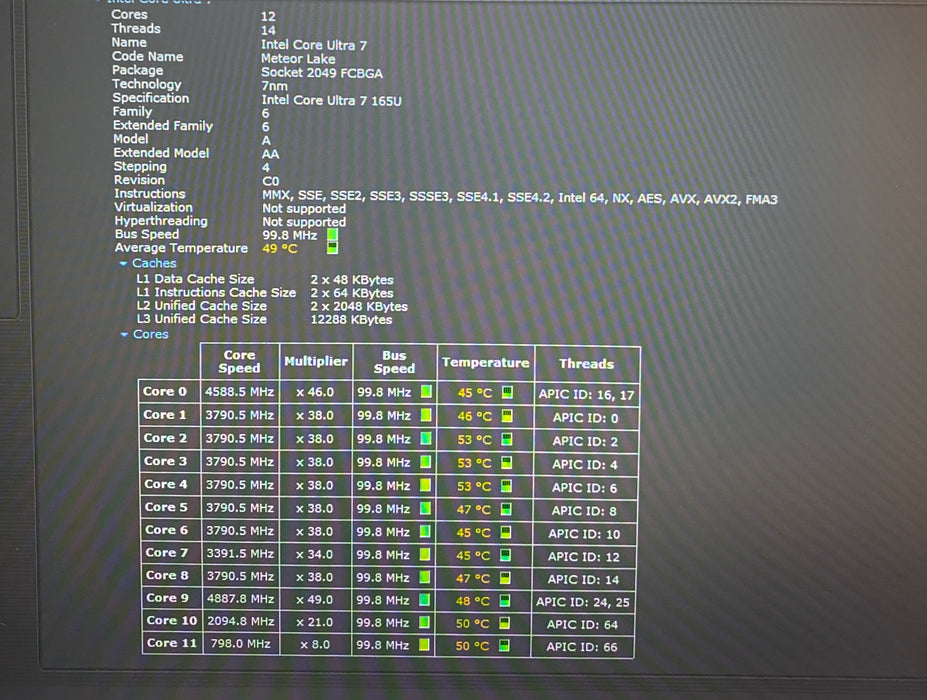Click Core 1 temperature graph icon
This screenshot has height=700, width=927.
tap(507, 416)
